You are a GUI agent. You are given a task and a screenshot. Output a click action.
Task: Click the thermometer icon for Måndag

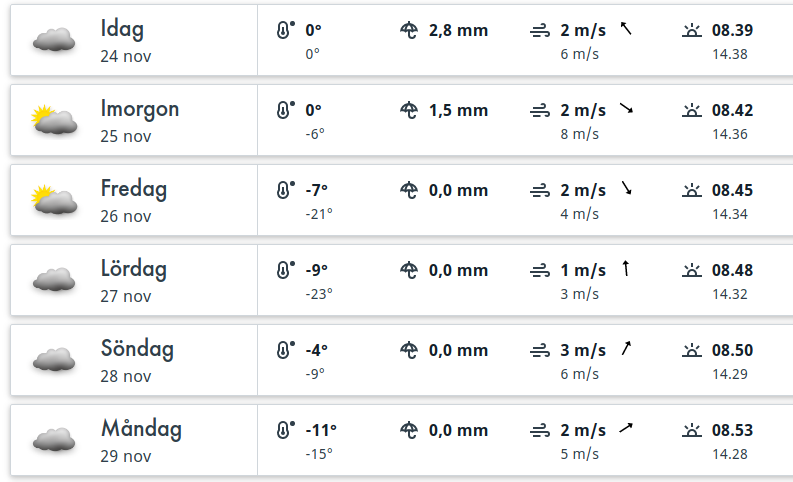pos(286,431)
